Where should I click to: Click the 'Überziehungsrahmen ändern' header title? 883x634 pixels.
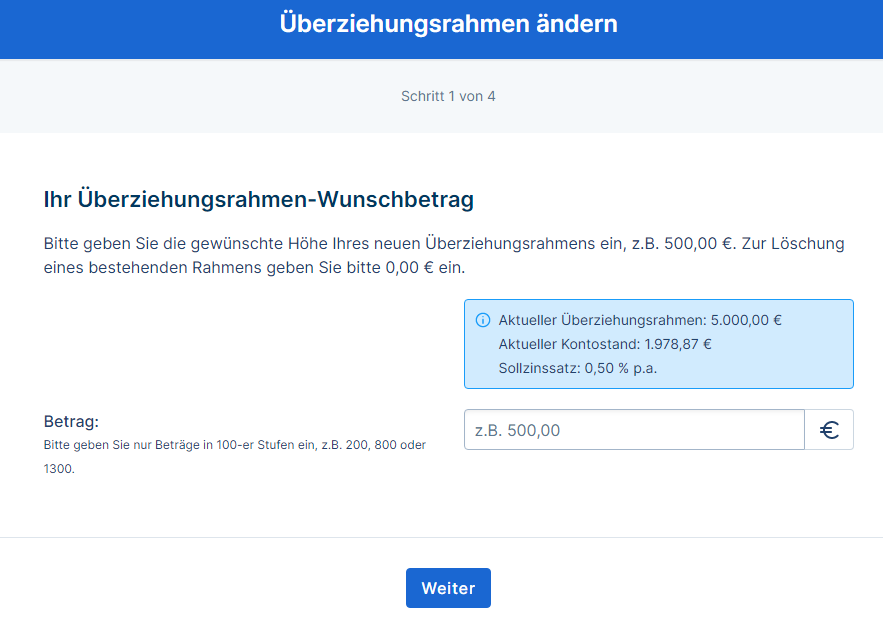[x=448, y=24]
